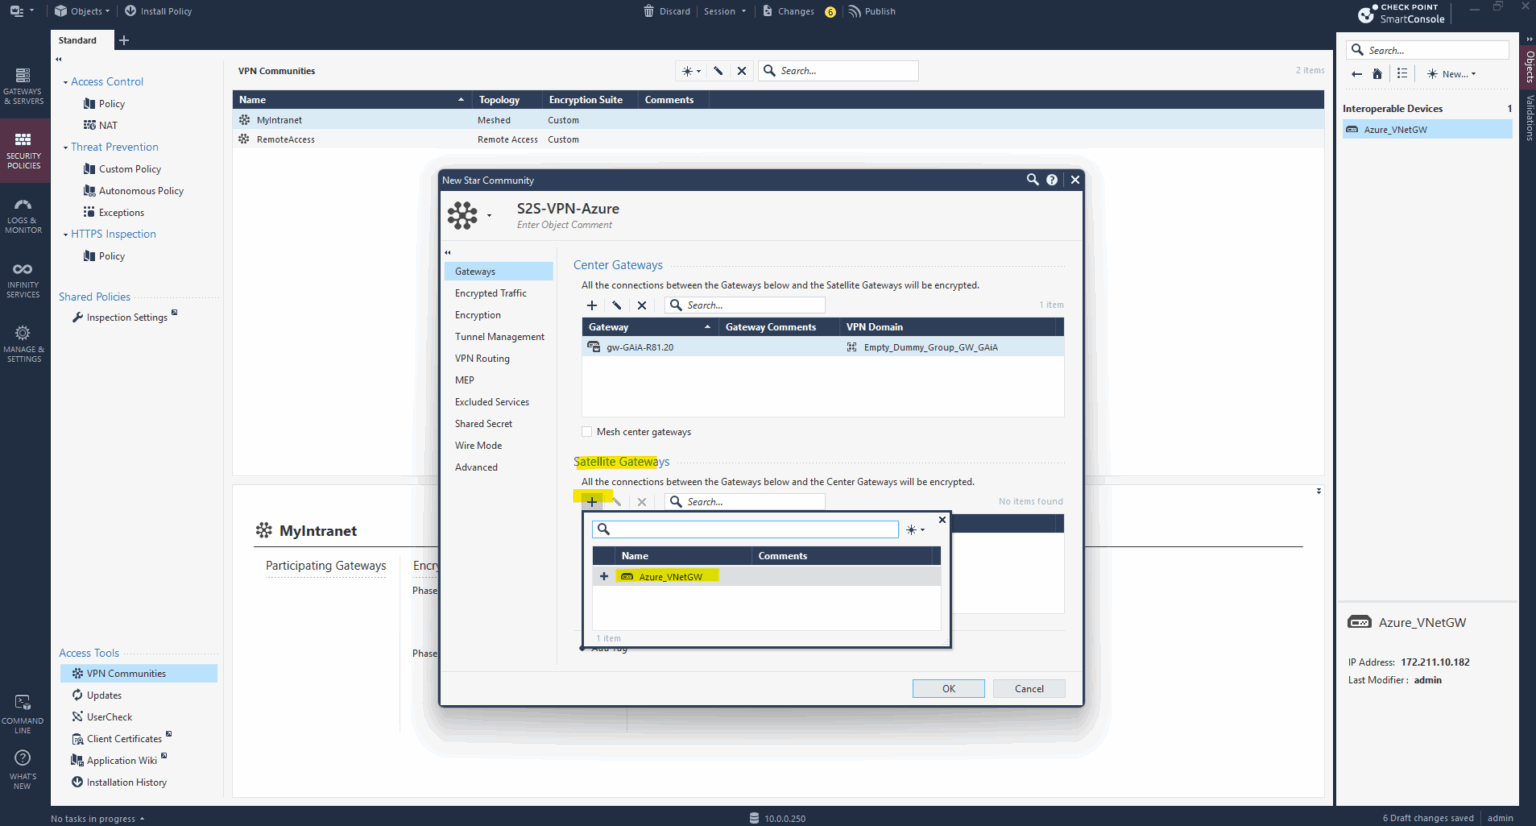The width and height of the screenshot is (1536, 826).
Task: Select the Standard policy tab
Action: pos(80,40)
